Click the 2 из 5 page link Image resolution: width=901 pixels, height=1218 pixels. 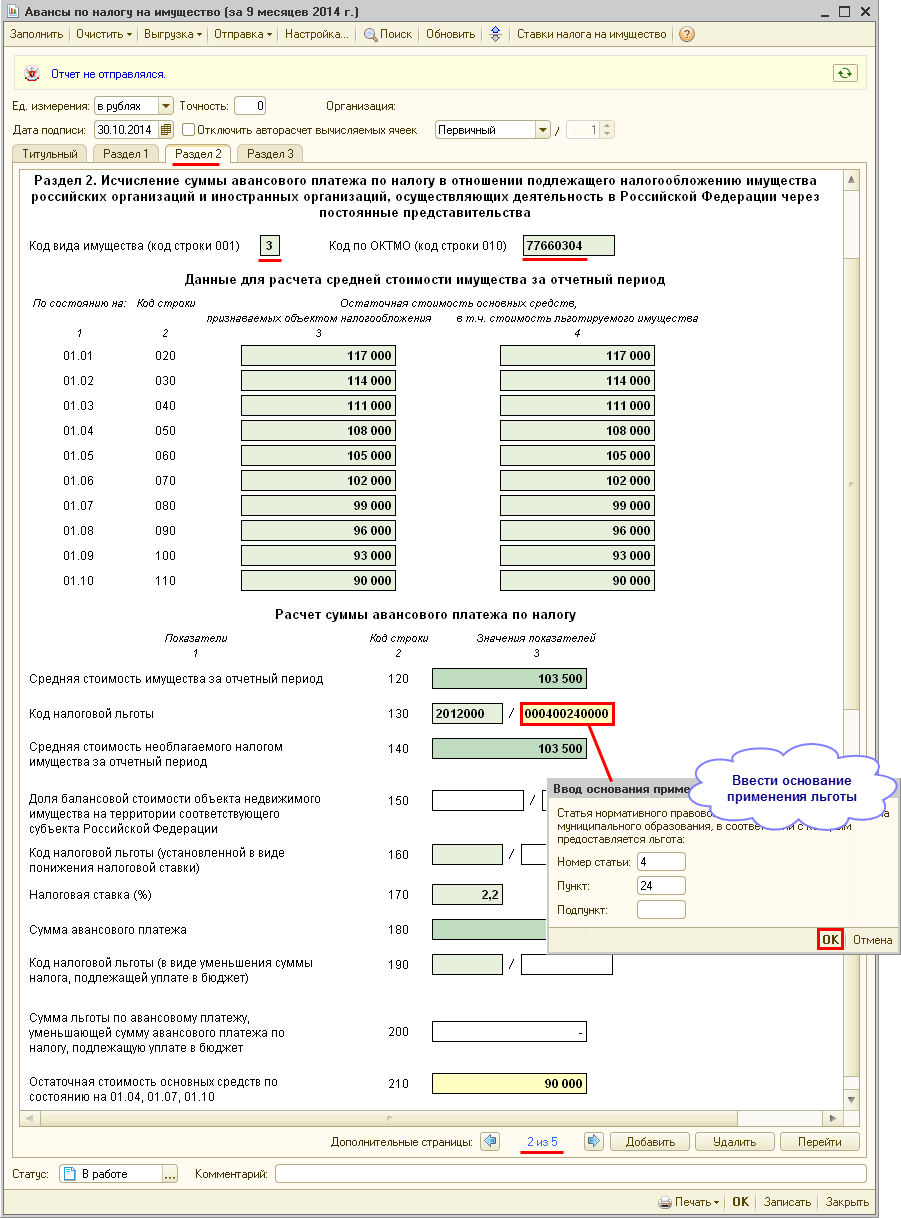click(x=542, y=1141)
